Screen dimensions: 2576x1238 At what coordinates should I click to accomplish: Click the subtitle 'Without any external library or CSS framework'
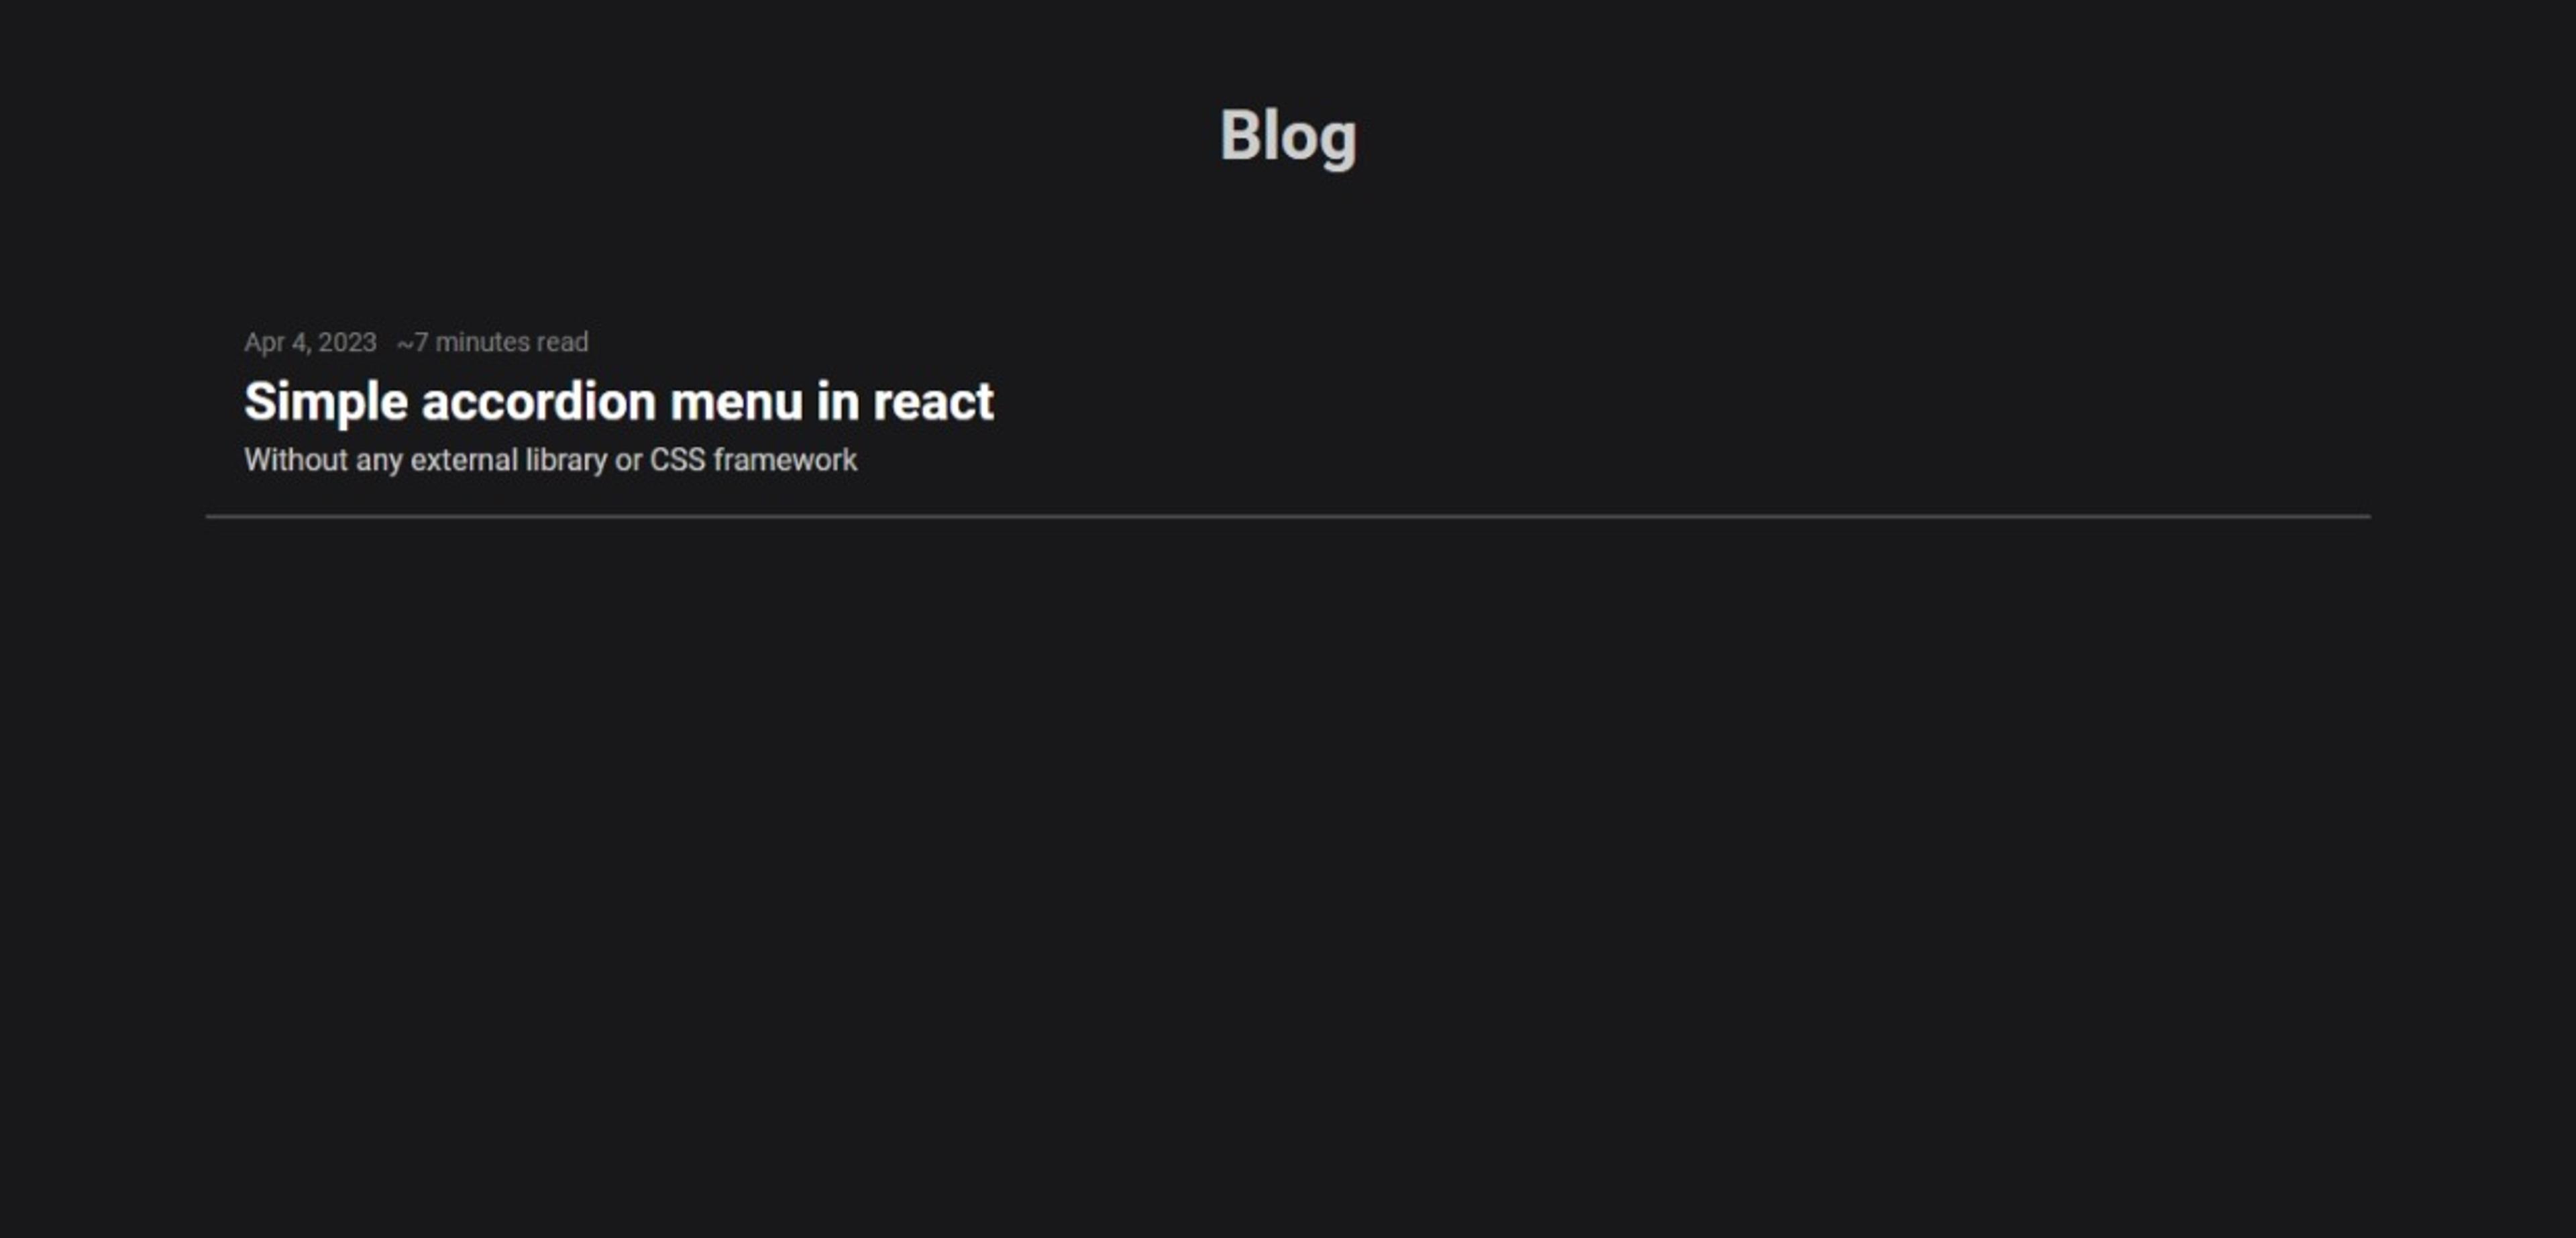point(550,460)
